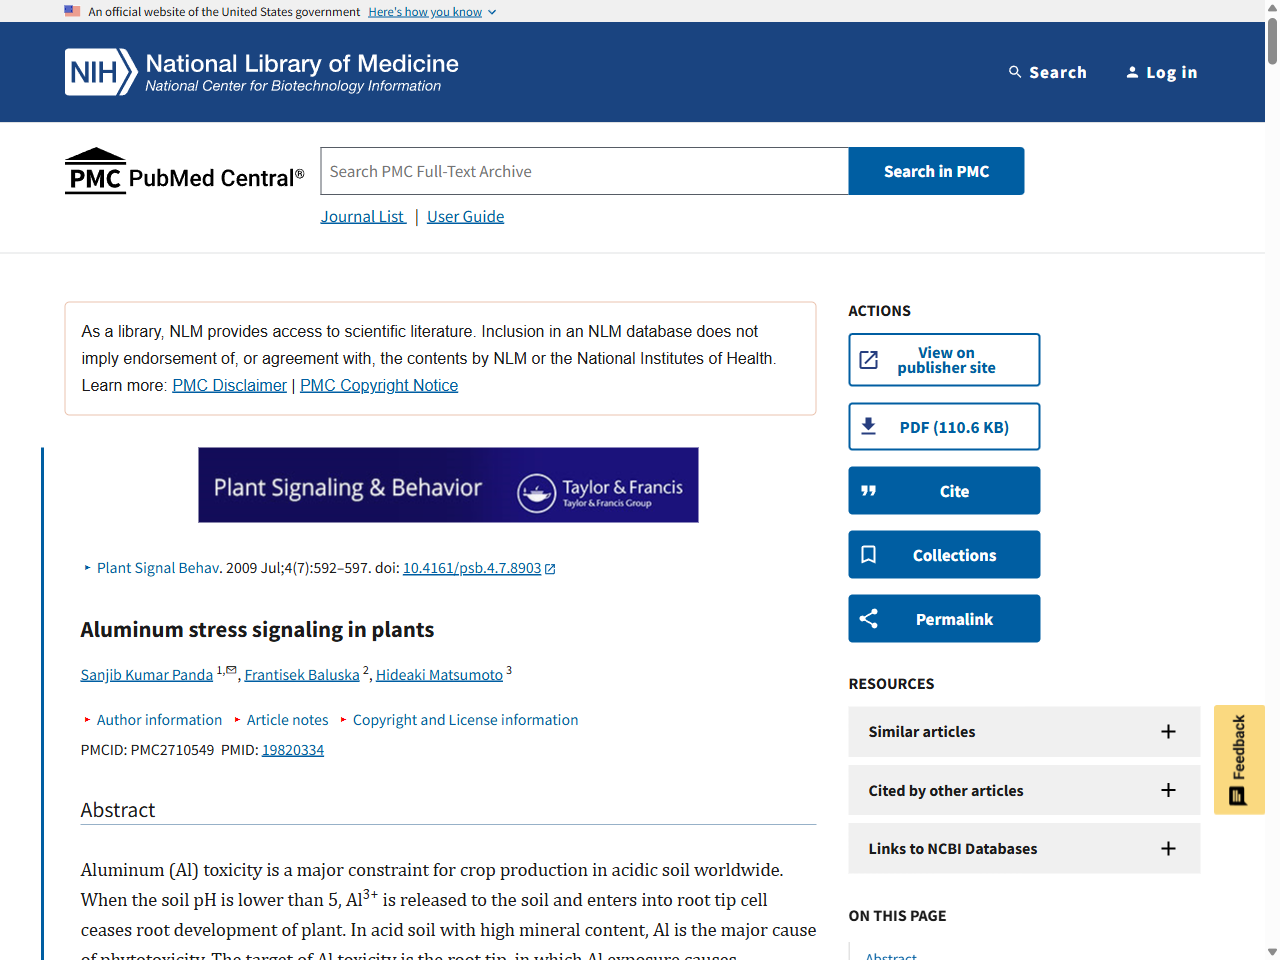The width and height of the screenshot is (1280, 960).
Task: Toggle the Author information disclosure
Action: click(158, 720)
